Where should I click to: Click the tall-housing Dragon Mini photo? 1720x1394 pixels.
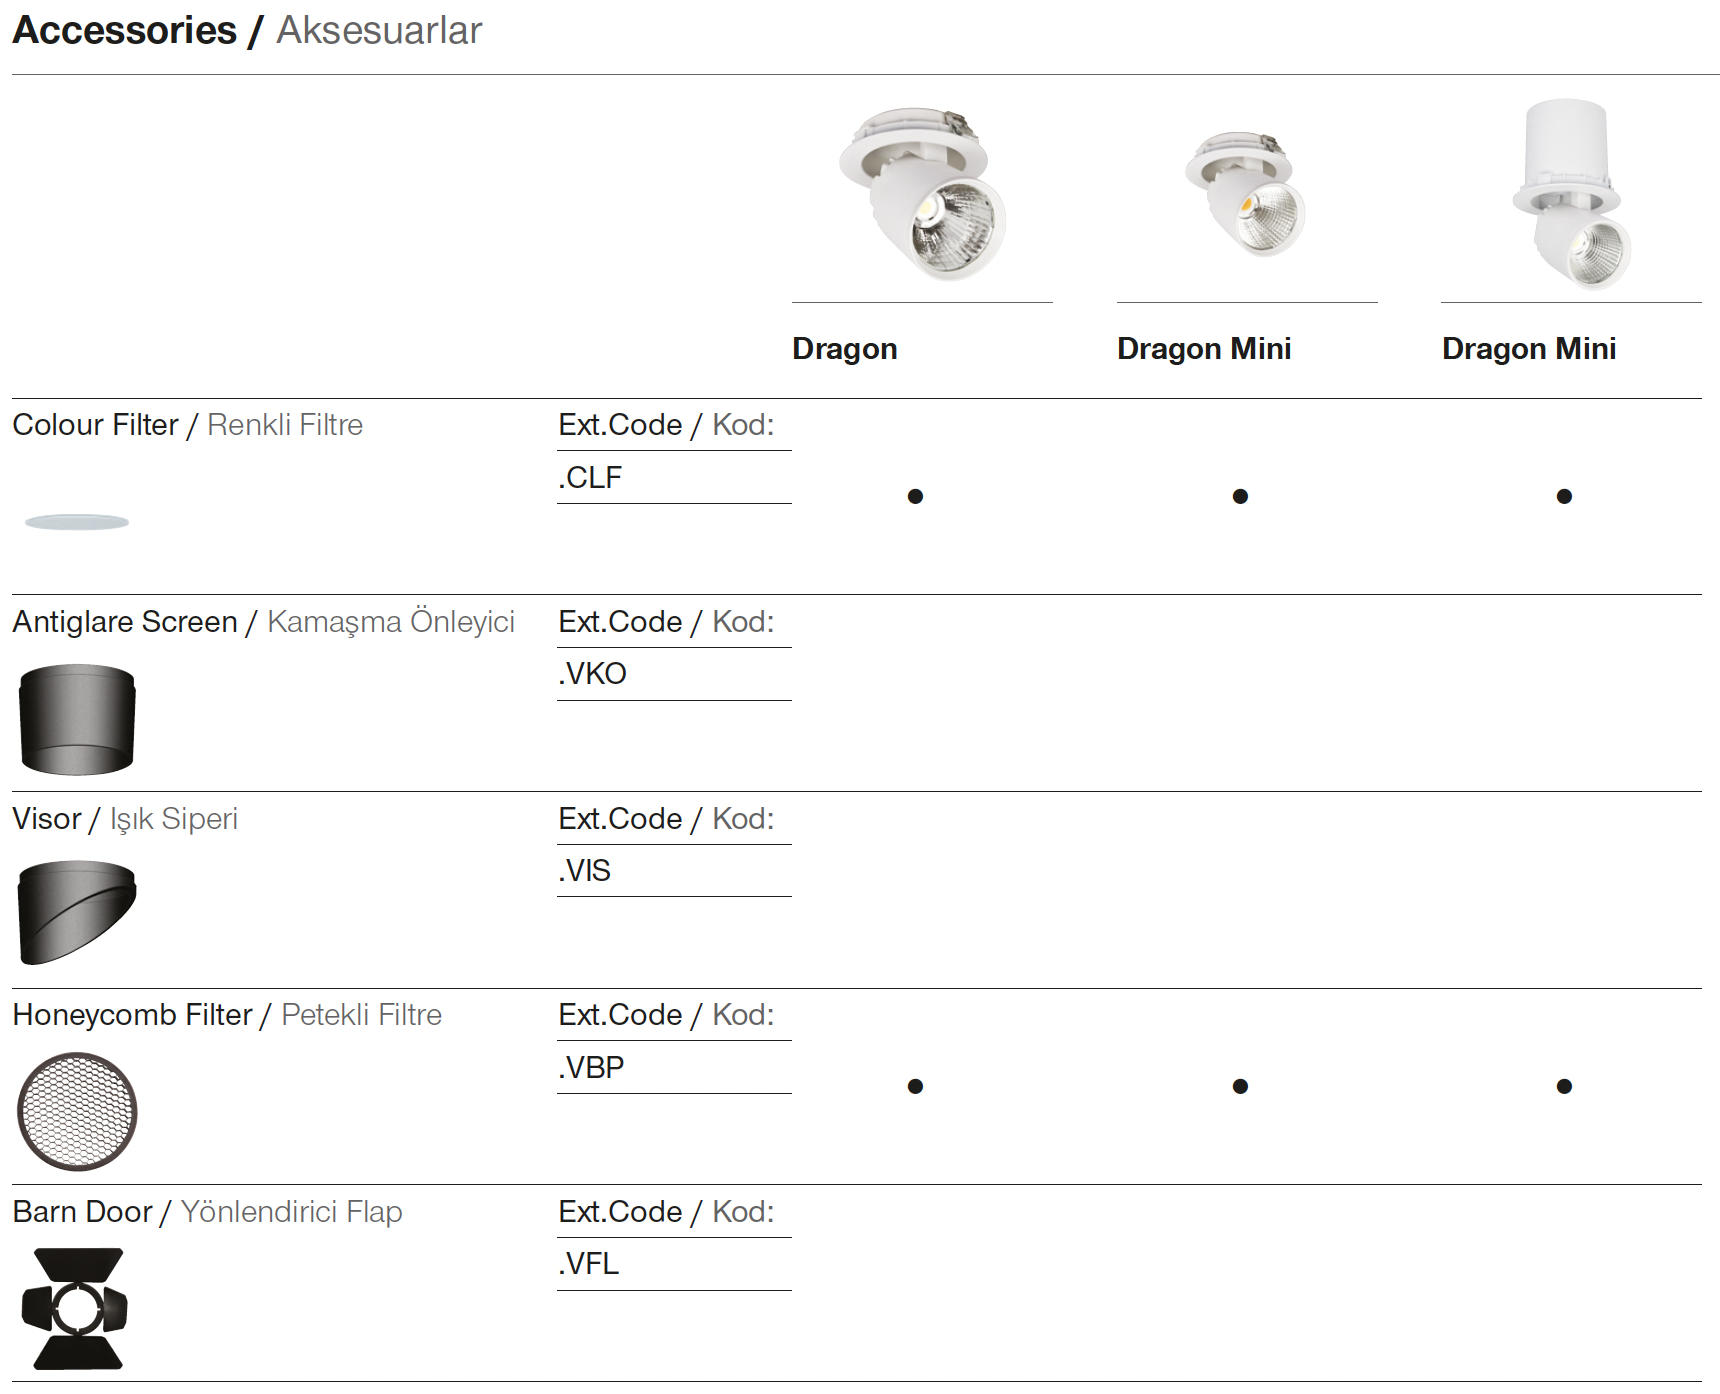tap(1570, 193)
